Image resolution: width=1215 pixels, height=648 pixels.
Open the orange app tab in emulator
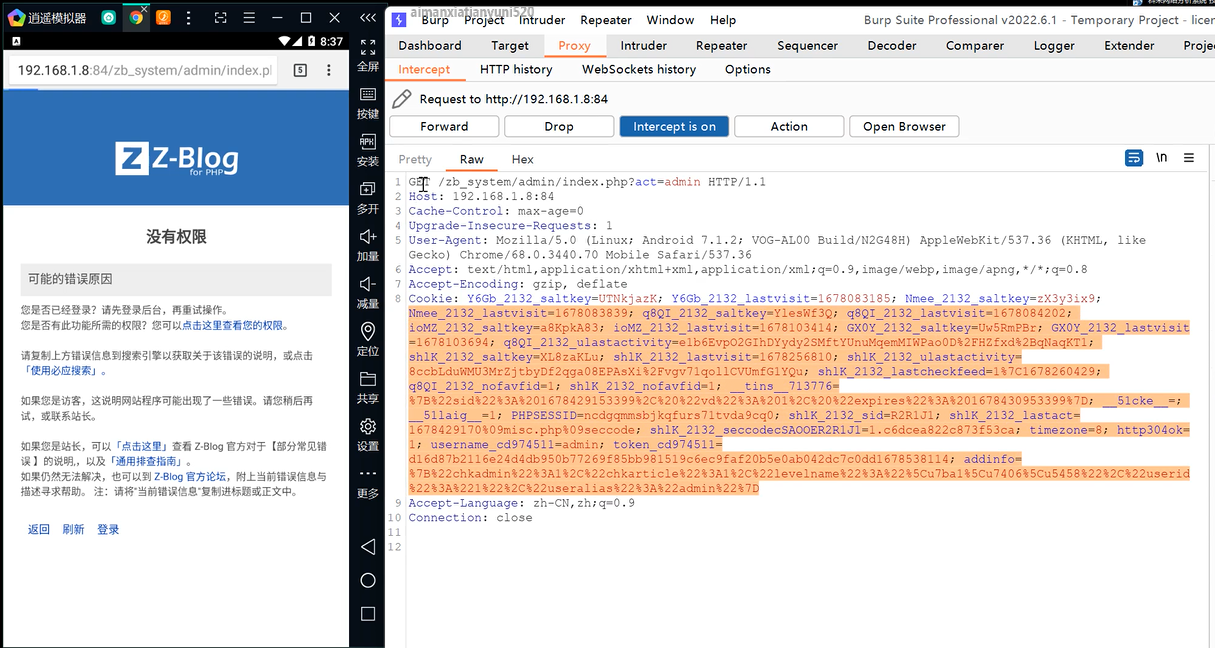pyautogui.click(x=163, y=17)
